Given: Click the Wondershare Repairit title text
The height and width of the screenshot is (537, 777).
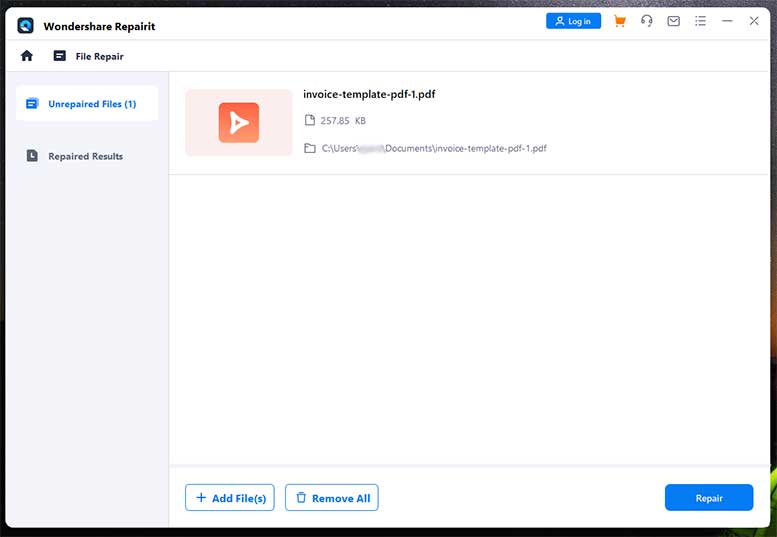Looking at the screenshot, I should coord(99,26).
